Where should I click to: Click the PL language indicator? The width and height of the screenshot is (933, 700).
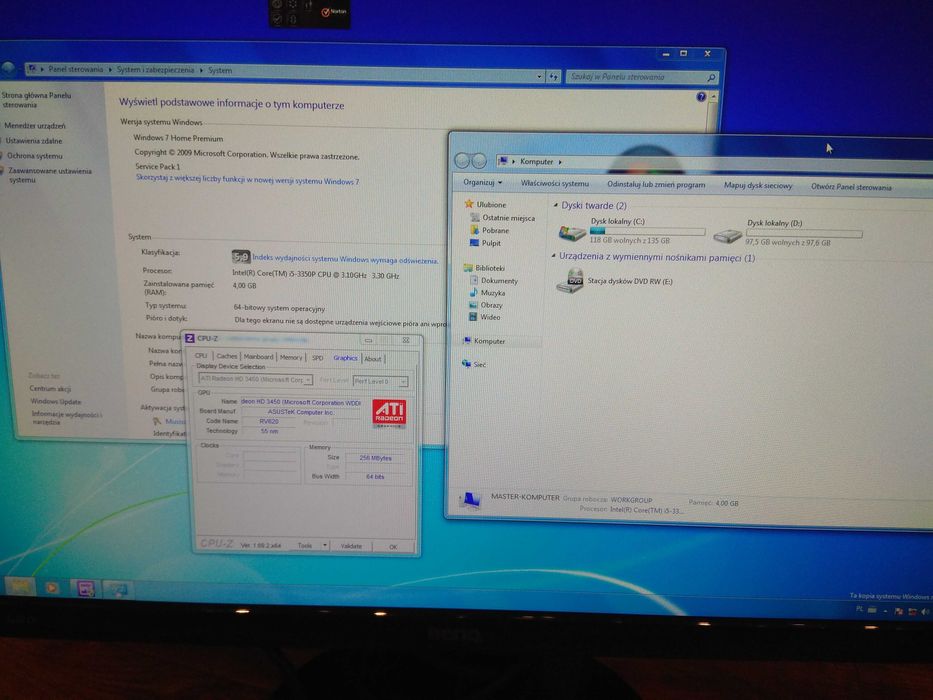[860, 609]
